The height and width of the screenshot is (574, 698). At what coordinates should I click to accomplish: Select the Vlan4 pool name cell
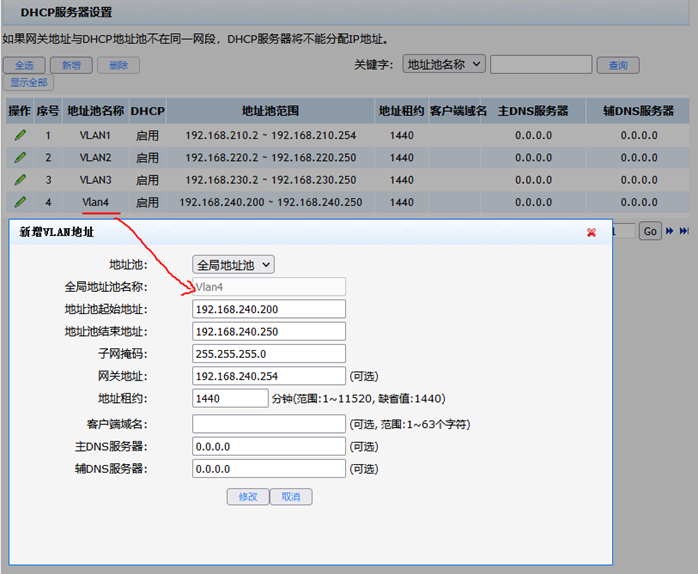[x=95, y=202]
